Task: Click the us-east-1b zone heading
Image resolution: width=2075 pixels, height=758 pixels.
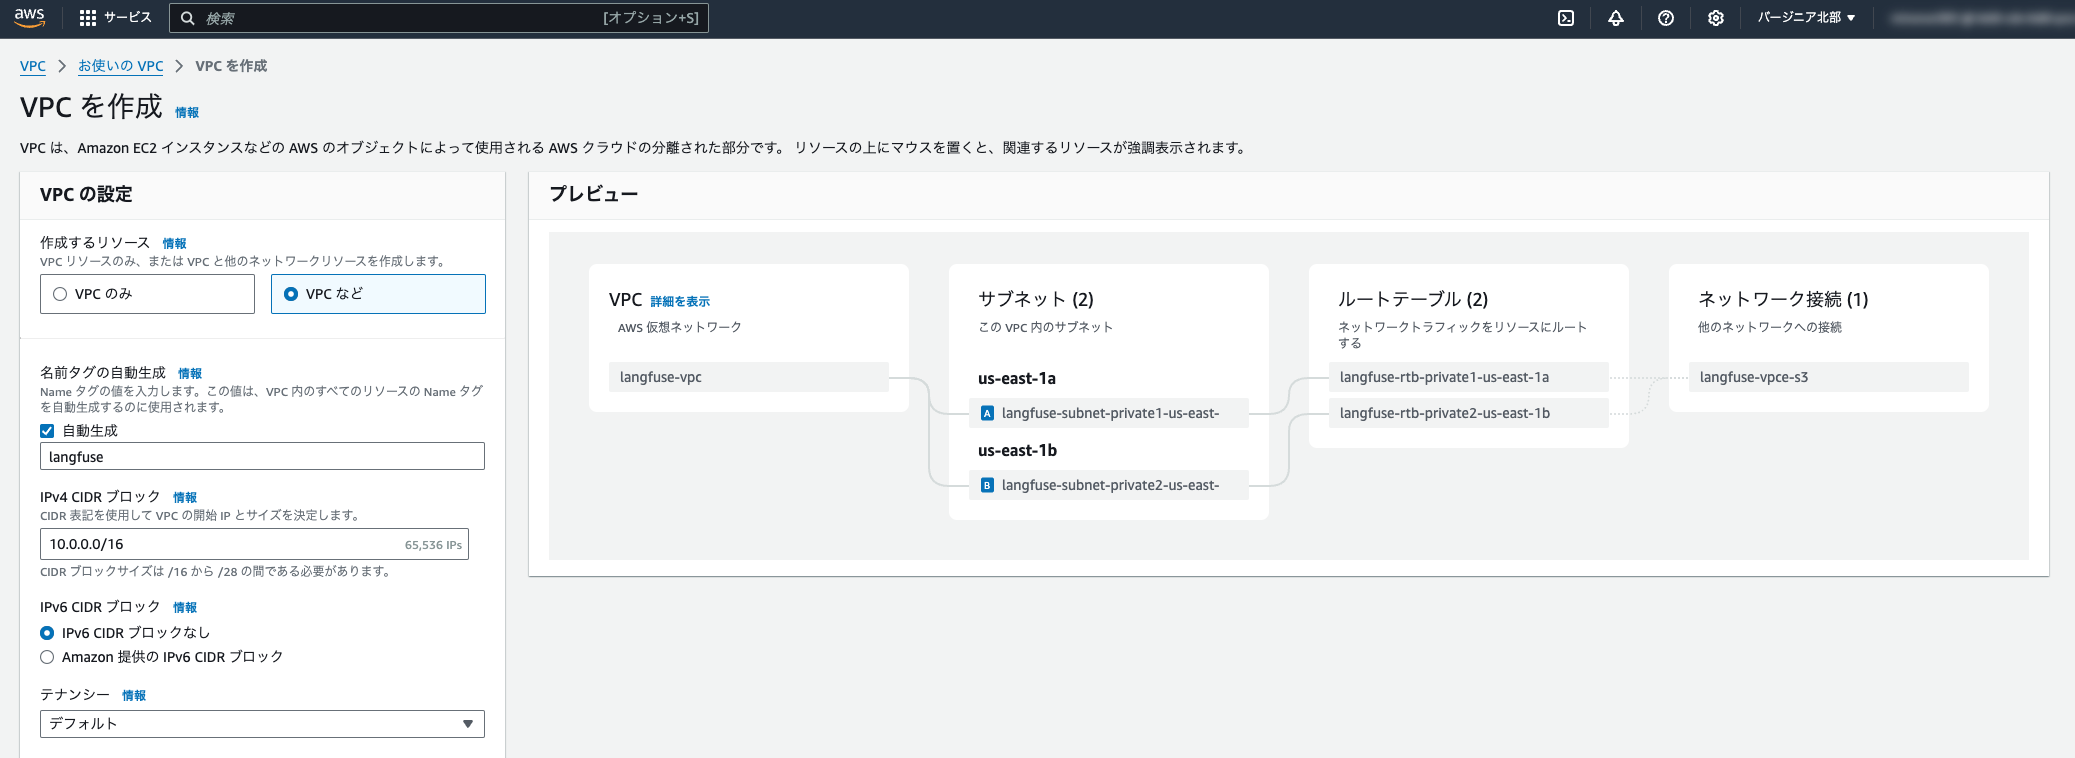Action: point(1017,450)
